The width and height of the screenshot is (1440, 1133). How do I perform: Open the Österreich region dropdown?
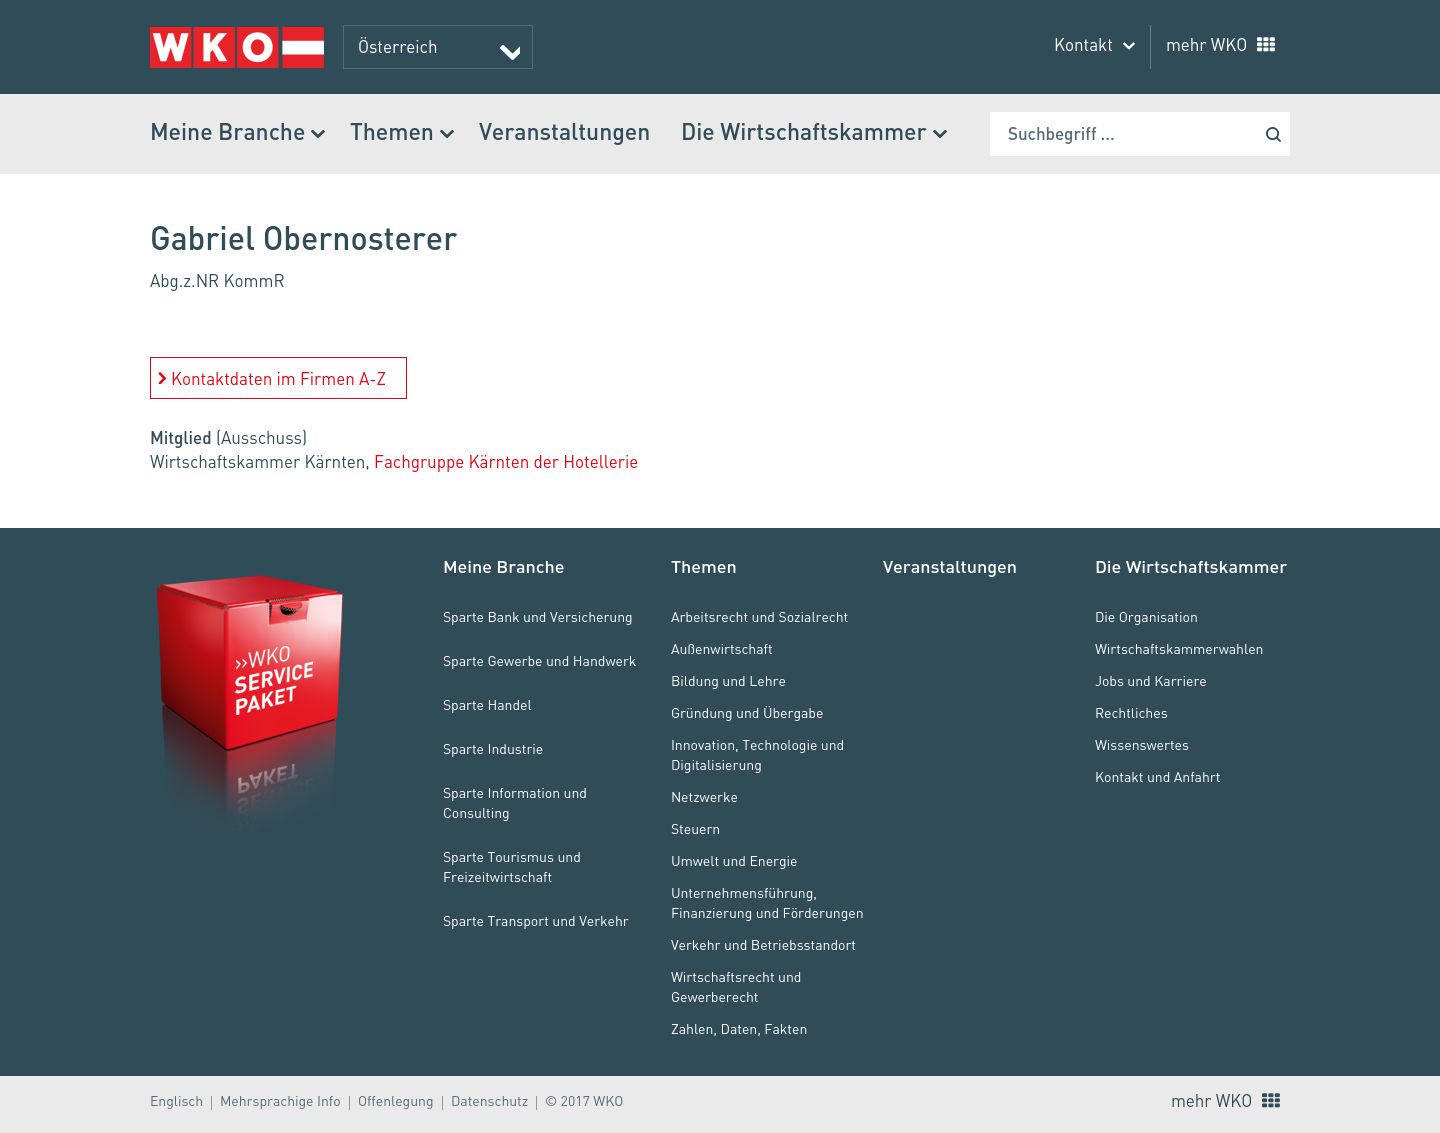438,47
